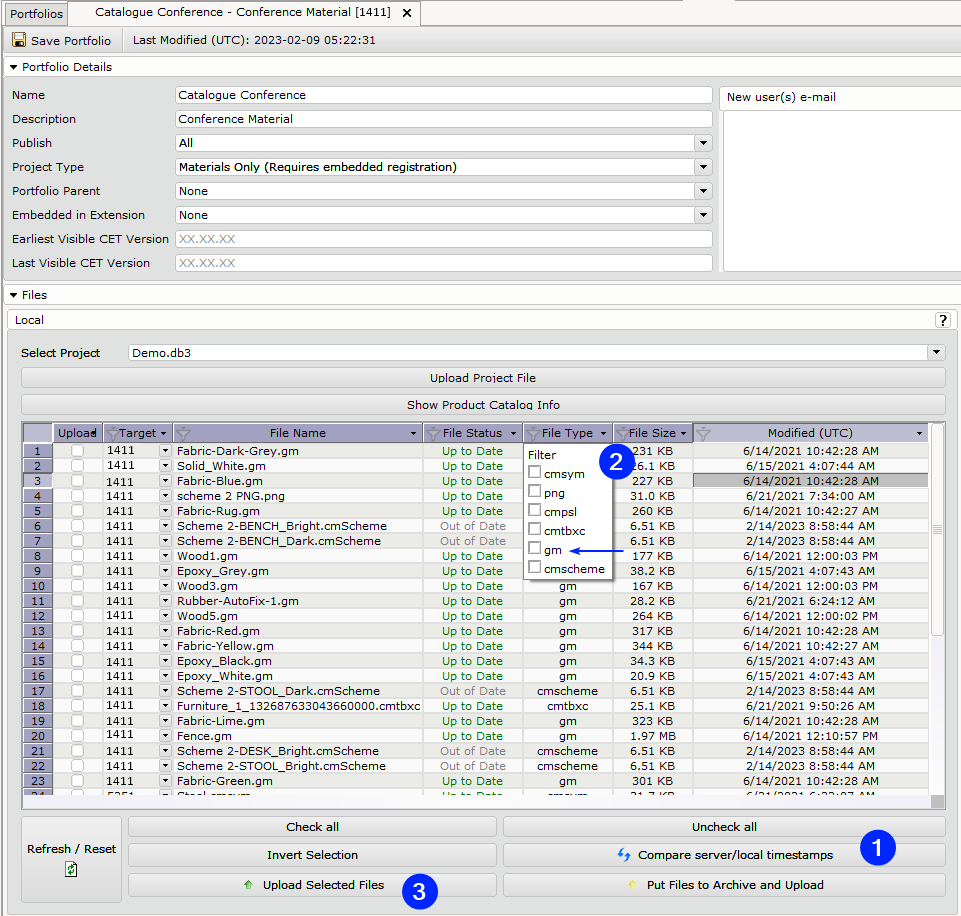Open the Portfolio Parent dropdown
The width and height of the screenshot is (961, 916).
pyautogui.click(x=704, y=191)
